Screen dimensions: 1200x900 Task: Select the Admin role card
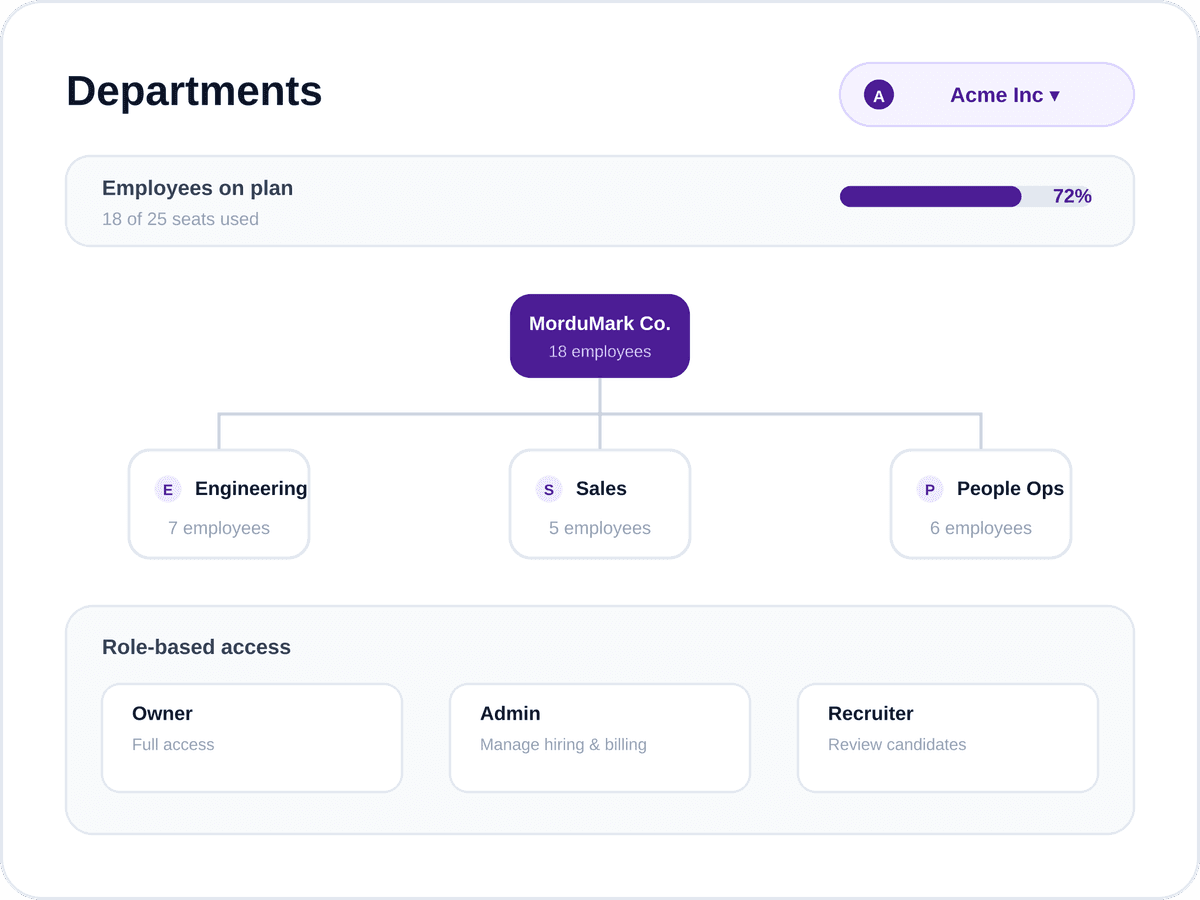600,738
